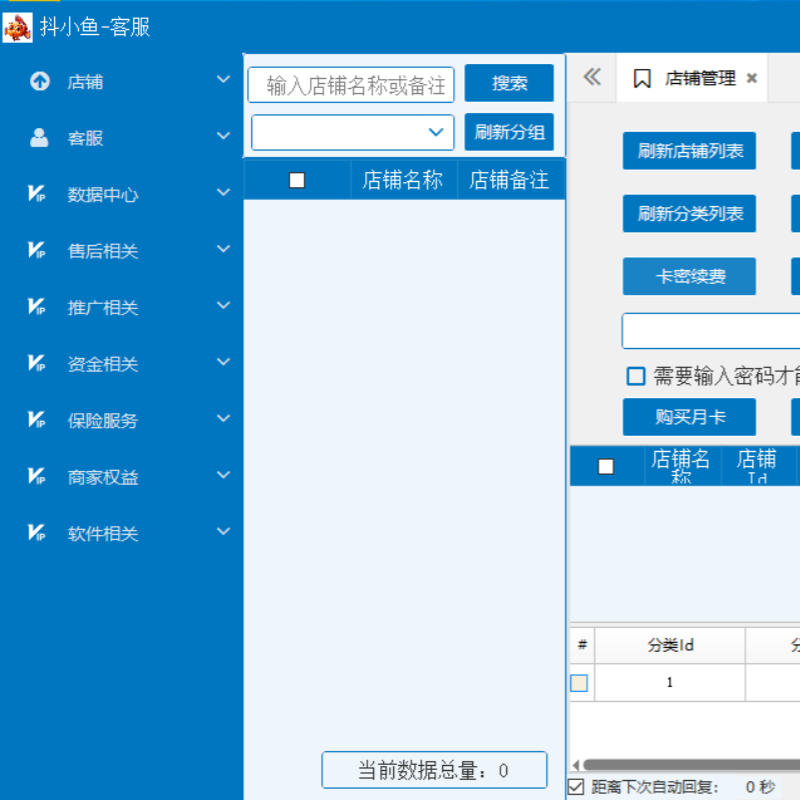Click the 店铺Id column header
The height and width of the screenshot is (800, 800).
757,466
